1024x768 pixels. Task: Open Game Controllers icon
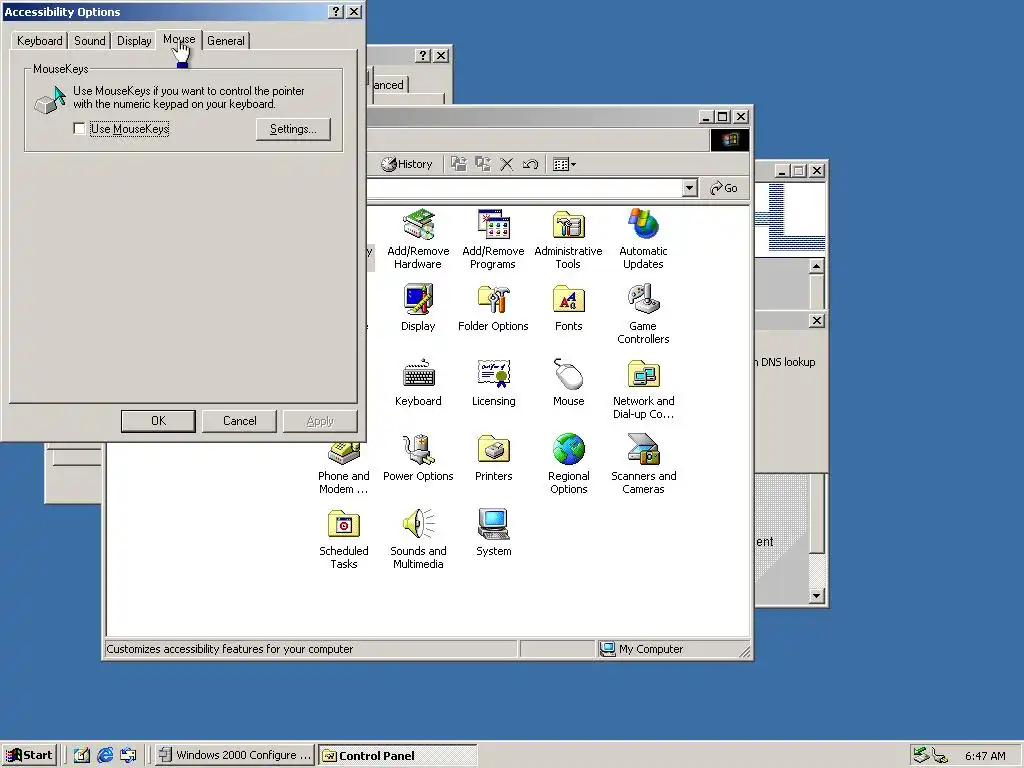[x=643, y=314]
